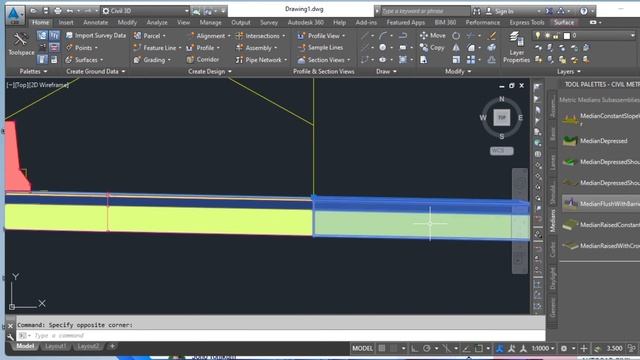Click the Profile View tool
Viewport: 640px width, 360px height.
pos(321,36)
